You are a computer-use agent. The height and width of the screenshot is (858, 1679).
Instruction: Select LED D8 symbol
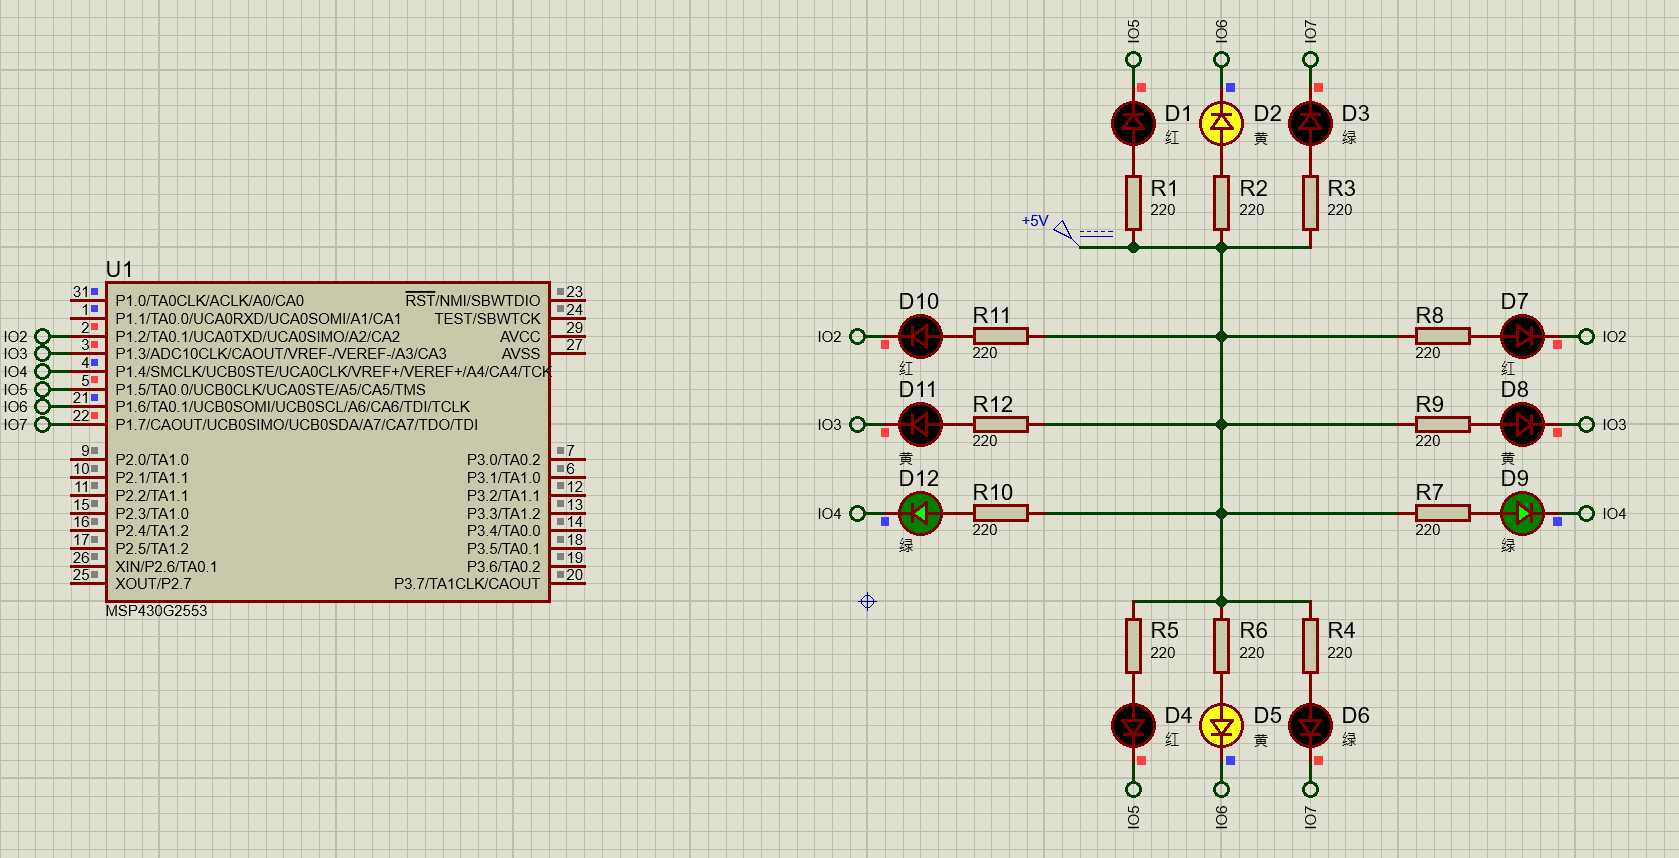click(x=1522, y=424)
